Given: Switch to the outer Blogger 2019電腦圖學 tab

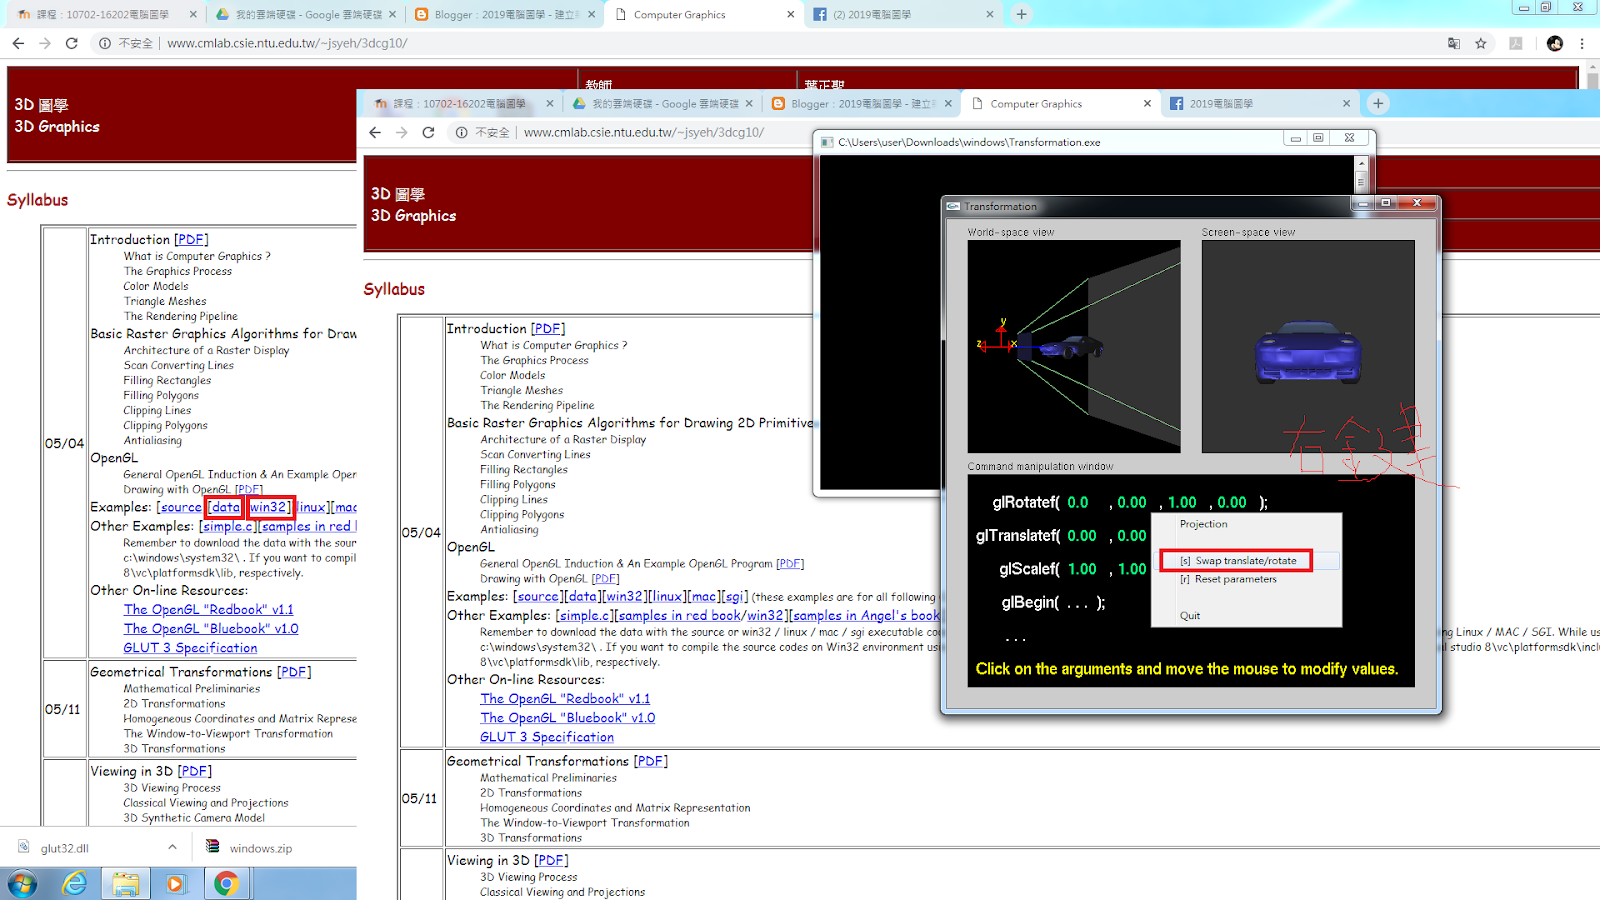Looking at the screenshot, I should pos(504,14).
